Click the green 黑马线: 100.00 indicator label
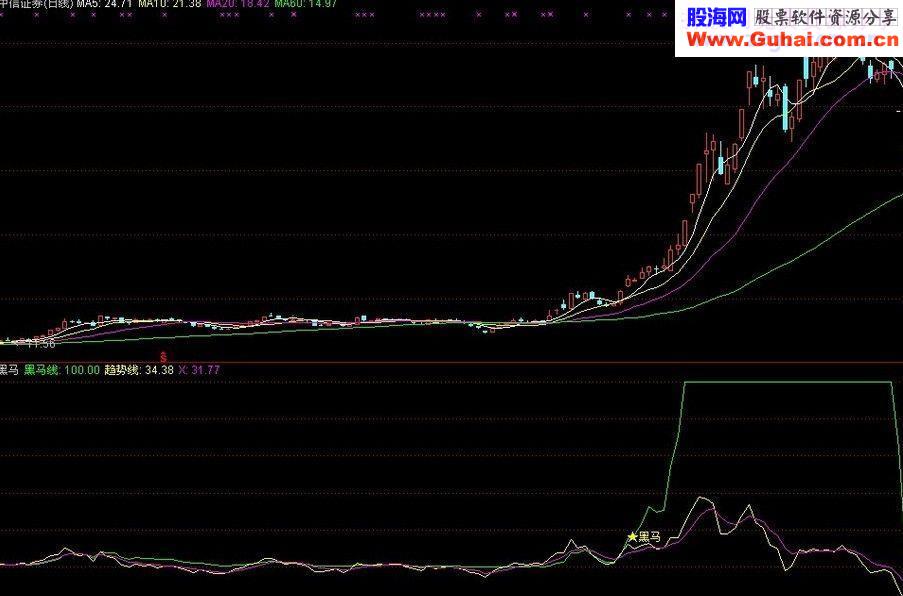 pos(62,370)
